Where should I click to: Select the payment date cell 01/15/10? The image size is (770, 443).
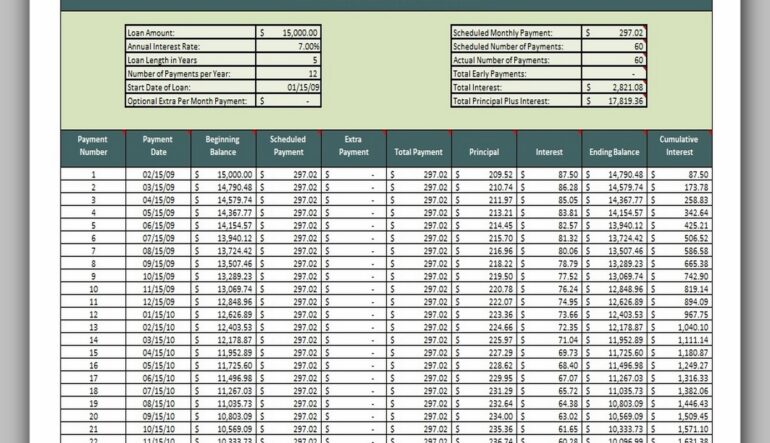(x=158, y=314)
